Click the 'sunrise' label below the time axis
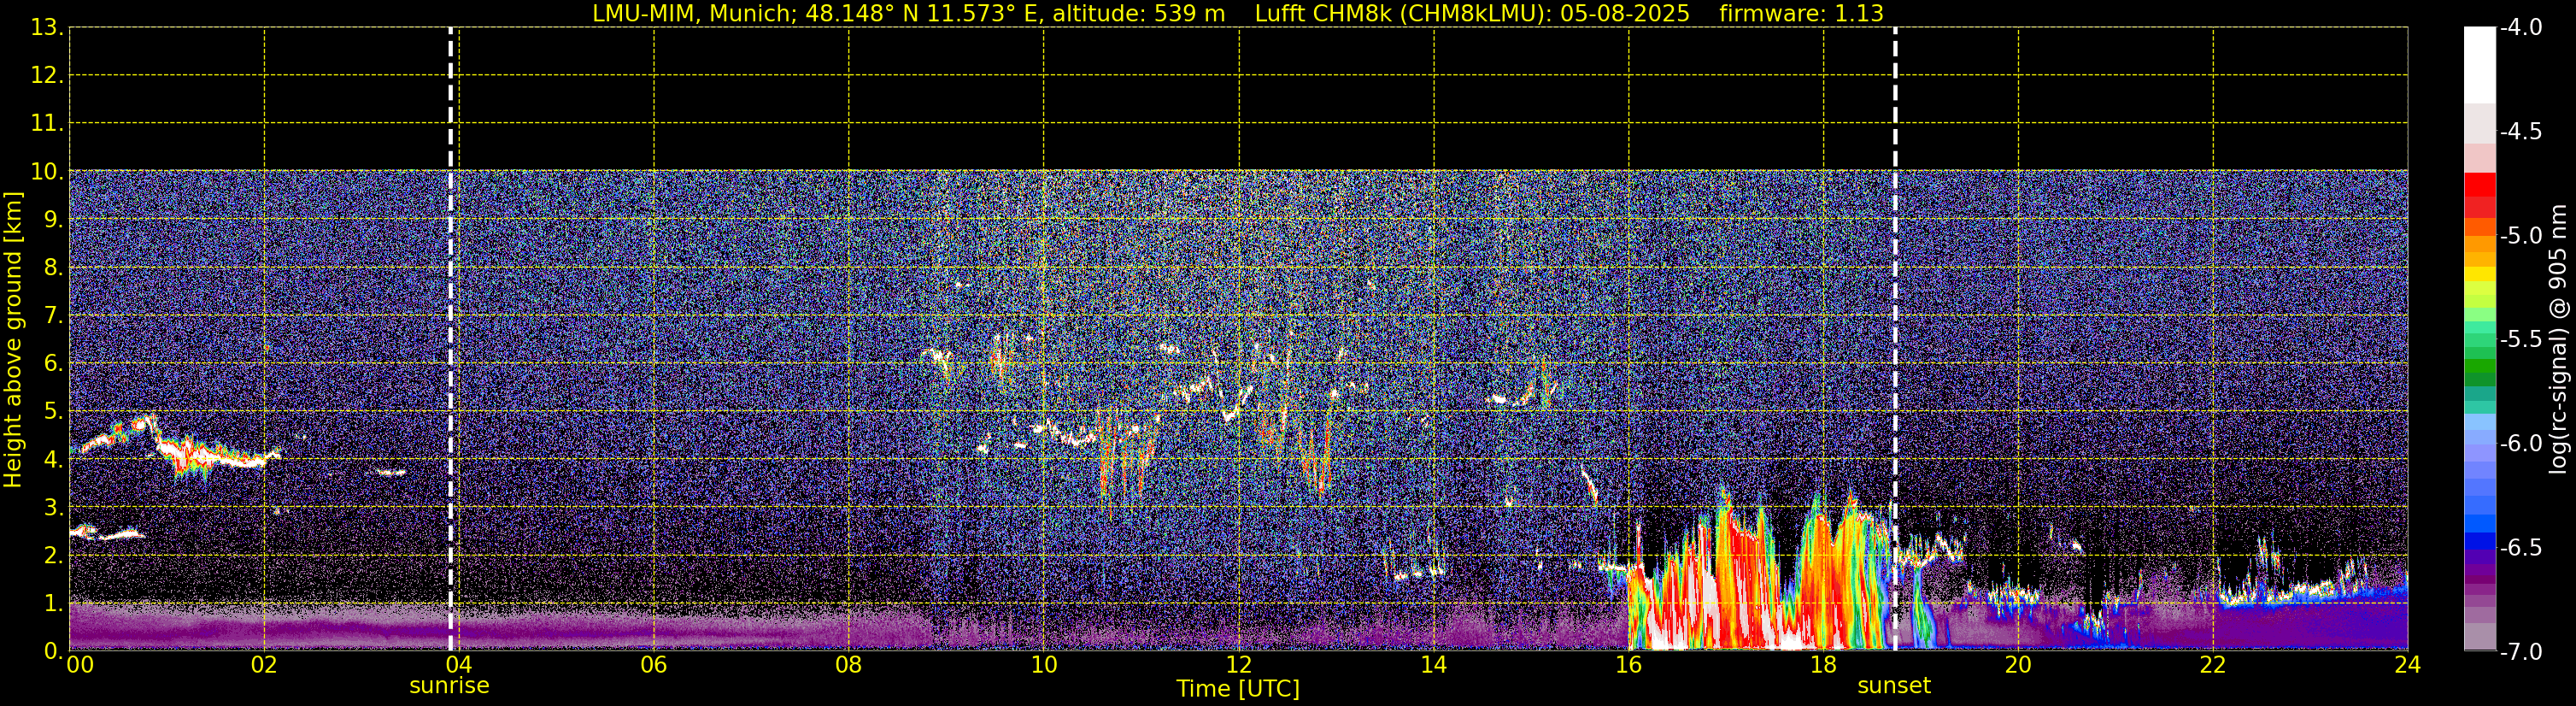2576x706 pixels. [449, 686]
